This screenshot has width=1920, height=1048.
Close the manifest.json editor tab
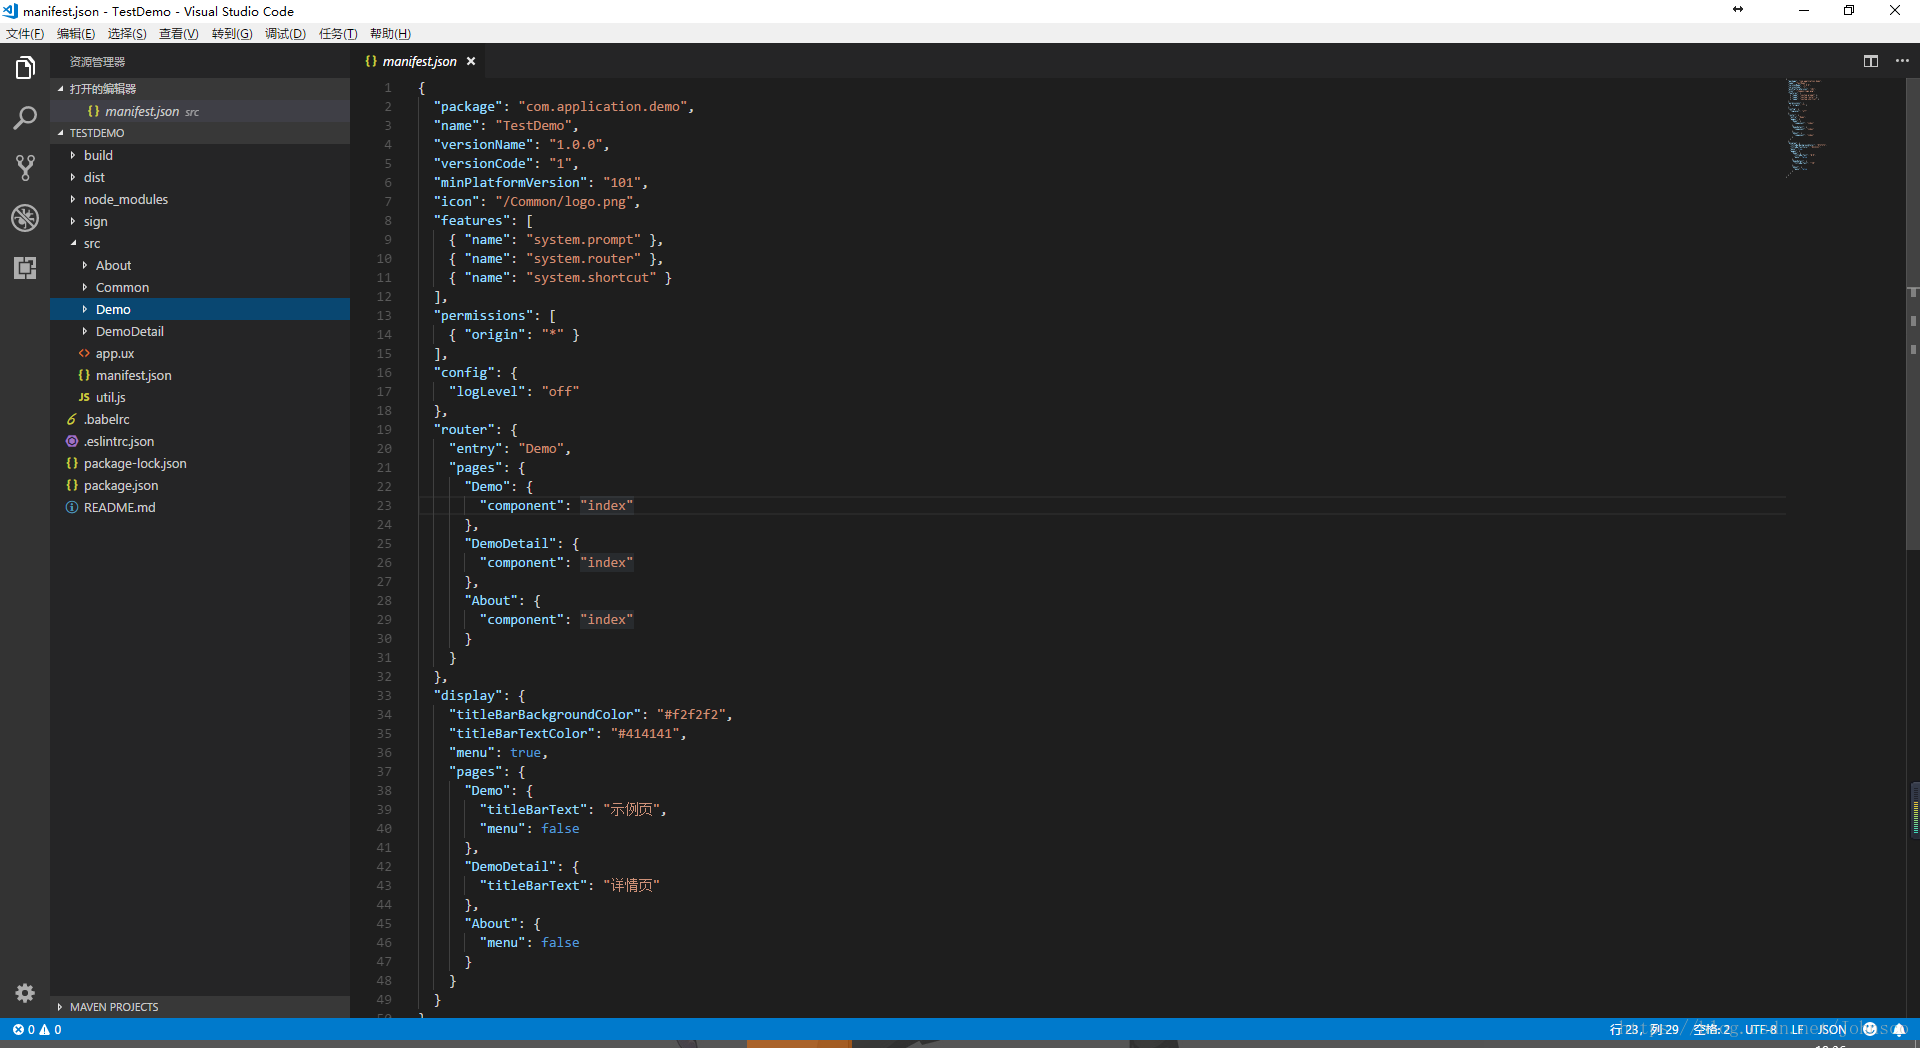point(471,61)
